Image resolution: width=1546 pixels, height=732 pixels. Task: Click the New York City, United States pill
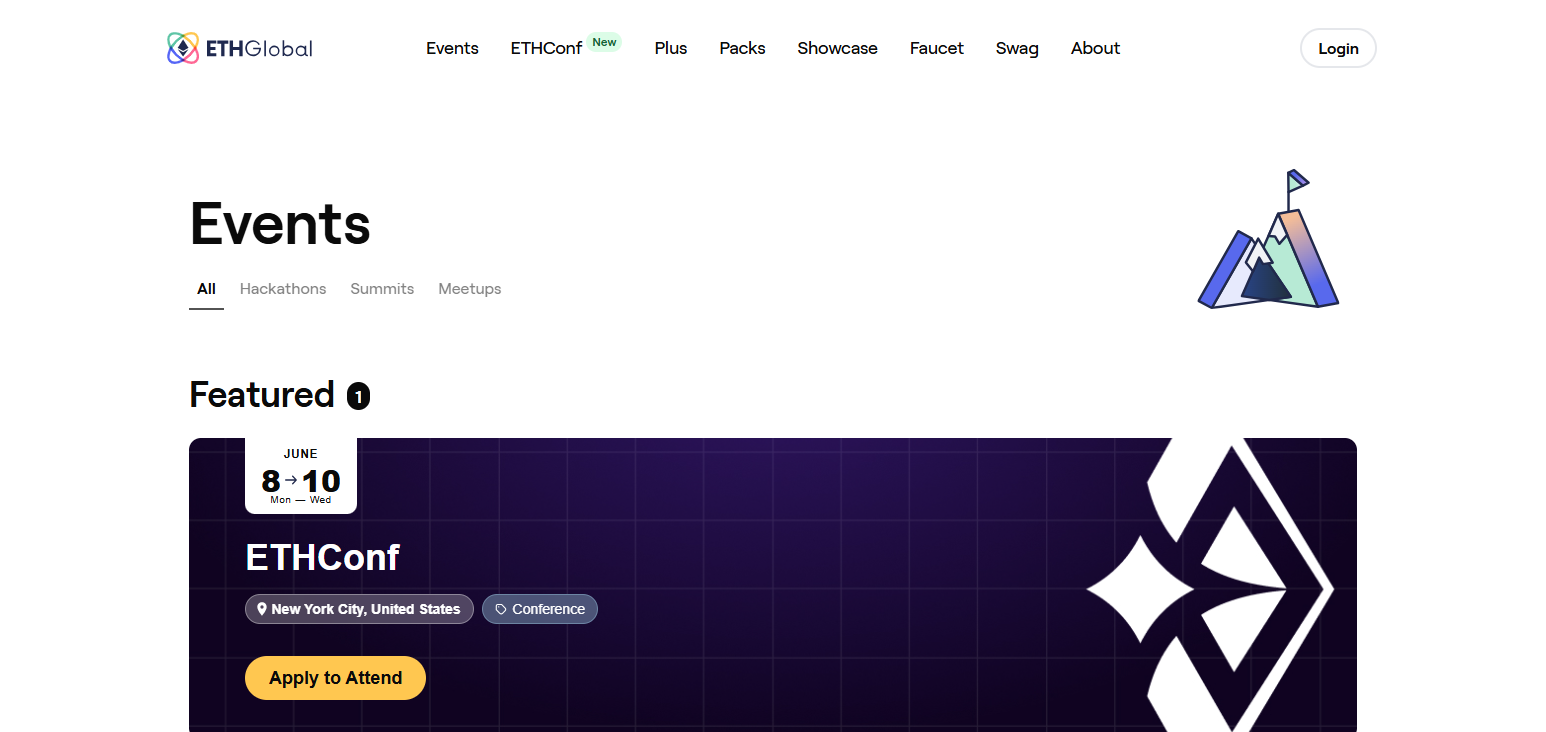pyautogui.click(x=359, y=609)
